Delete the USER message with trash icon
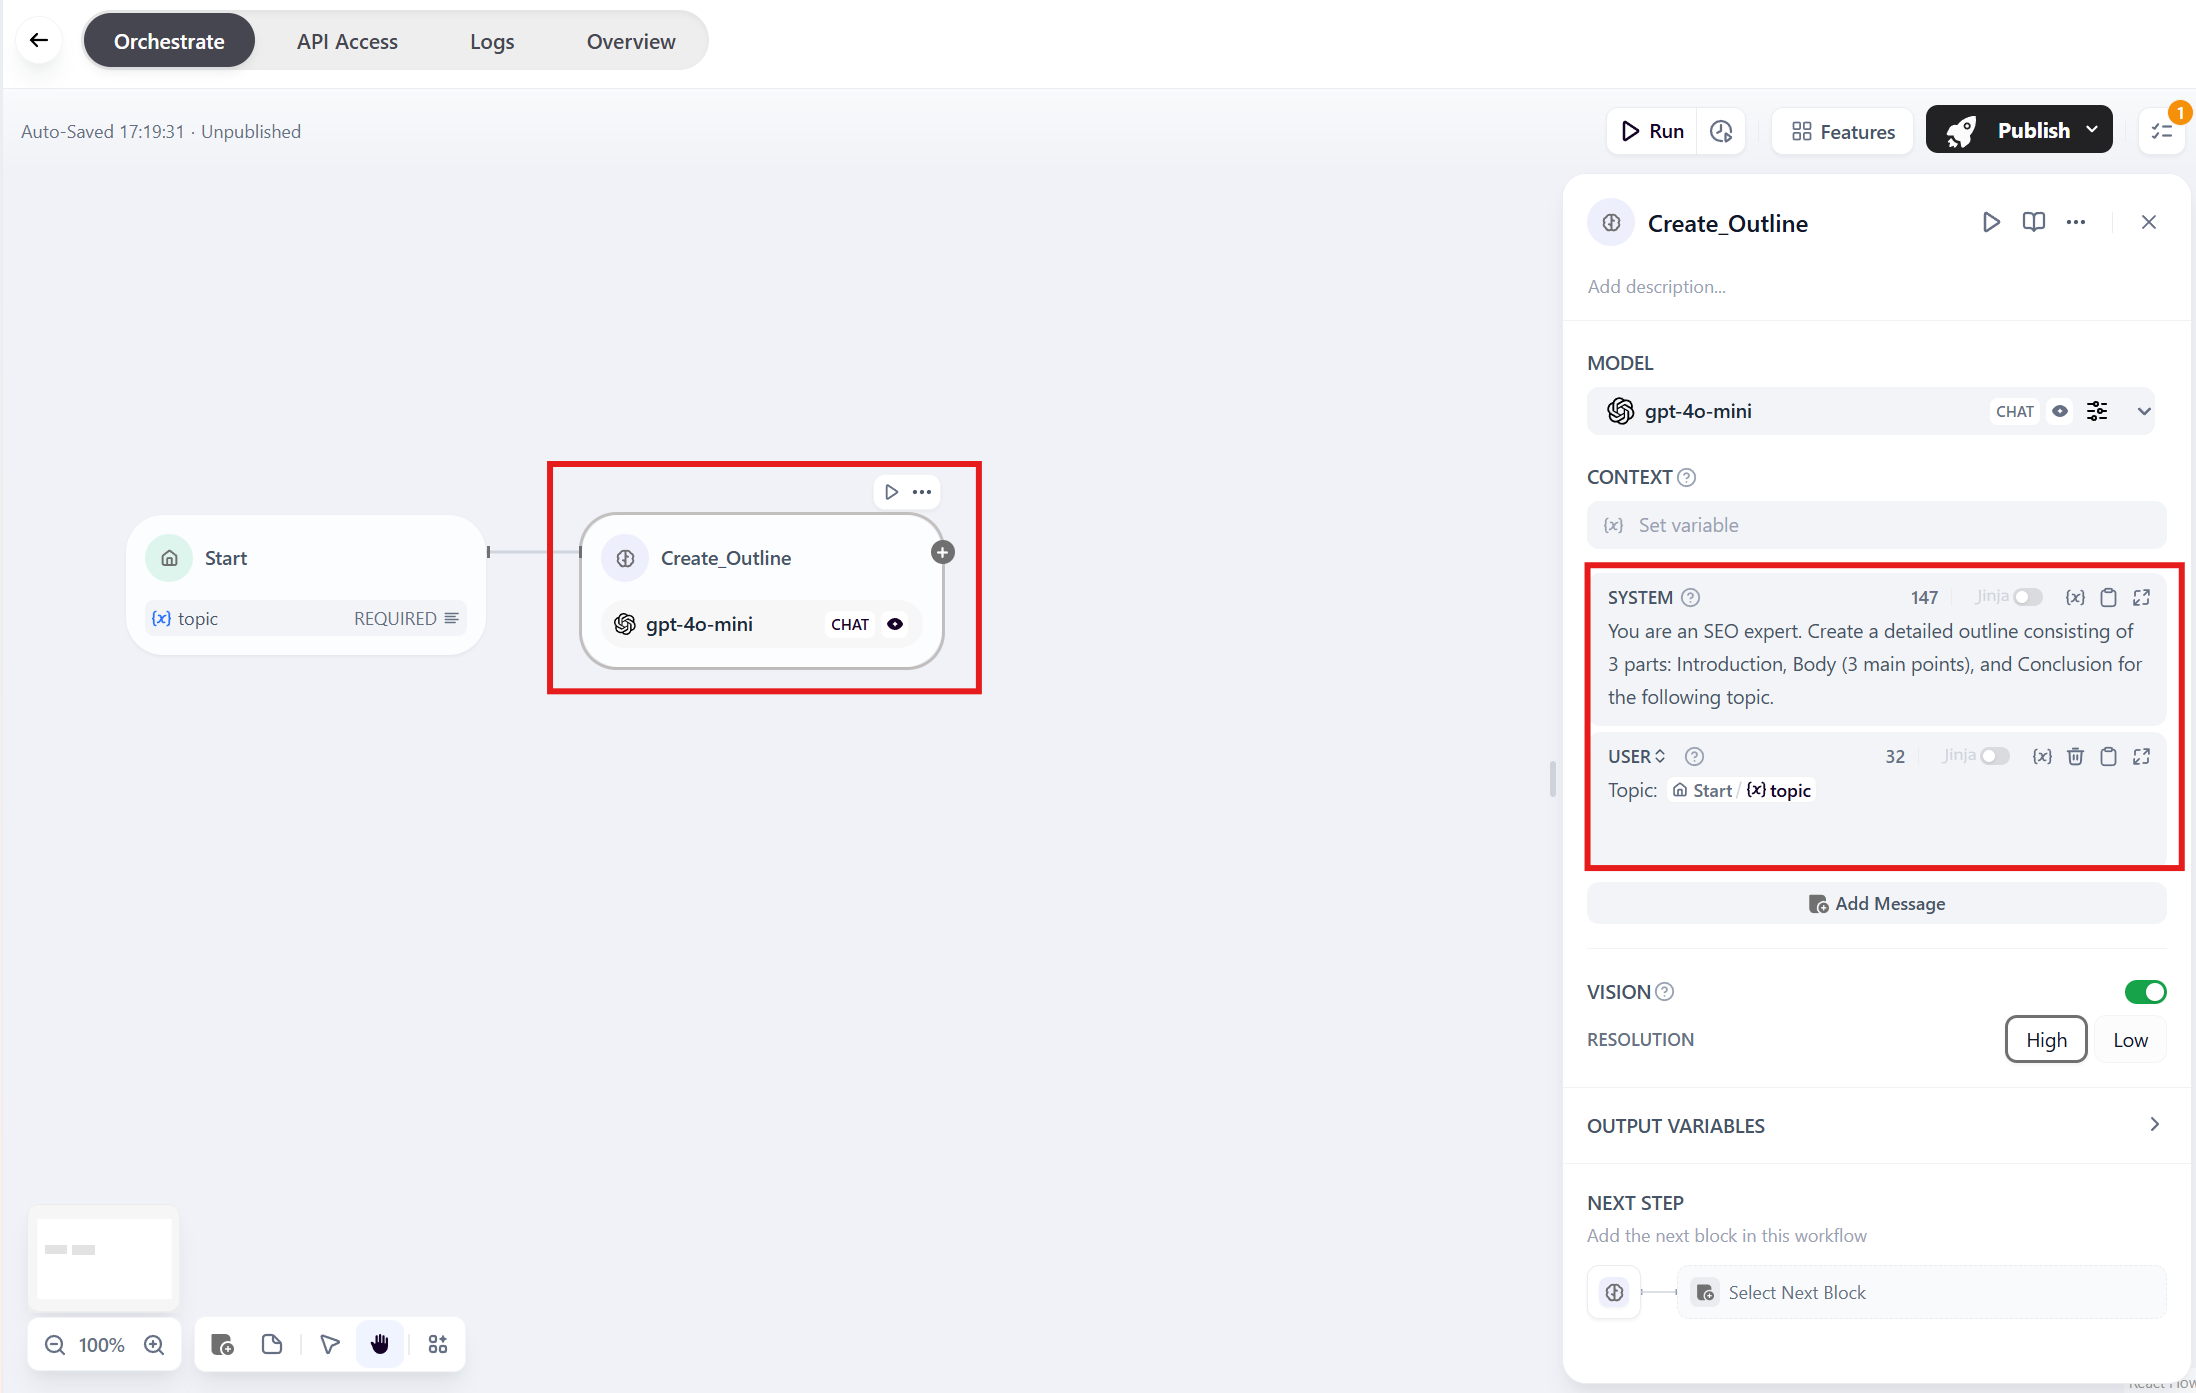Screen dimensions: 2196x1393 click(2075, 756)
